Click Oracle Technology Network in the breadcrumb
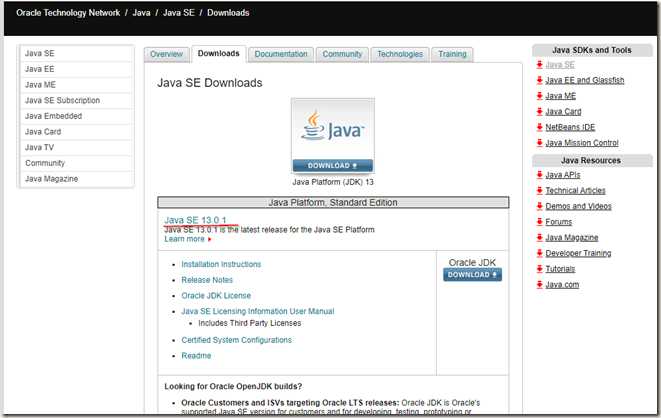The height and width of the screenshot is (418, 661). pyautogui.click(x=68, y=13)
